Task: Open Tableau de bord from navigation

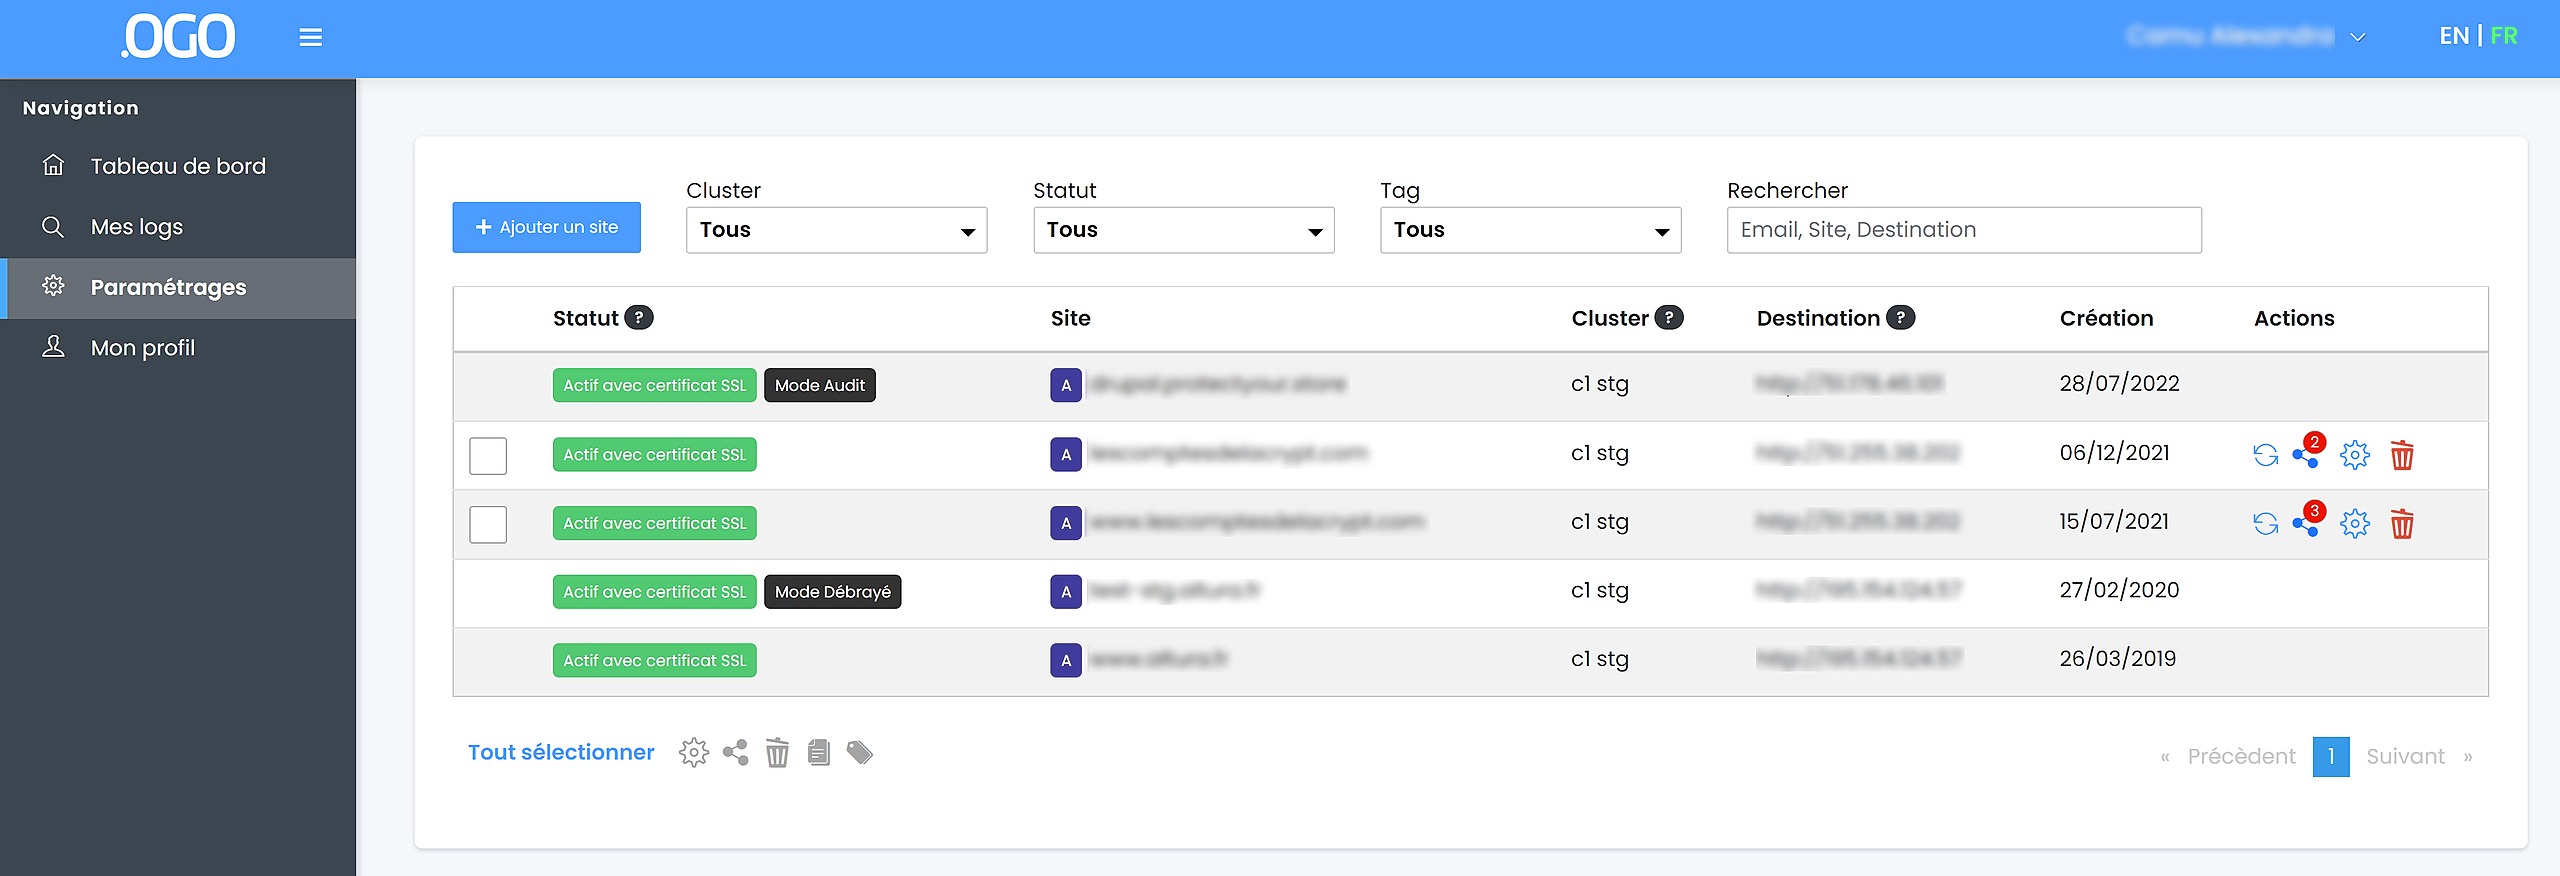Action: tap(178, 166)
